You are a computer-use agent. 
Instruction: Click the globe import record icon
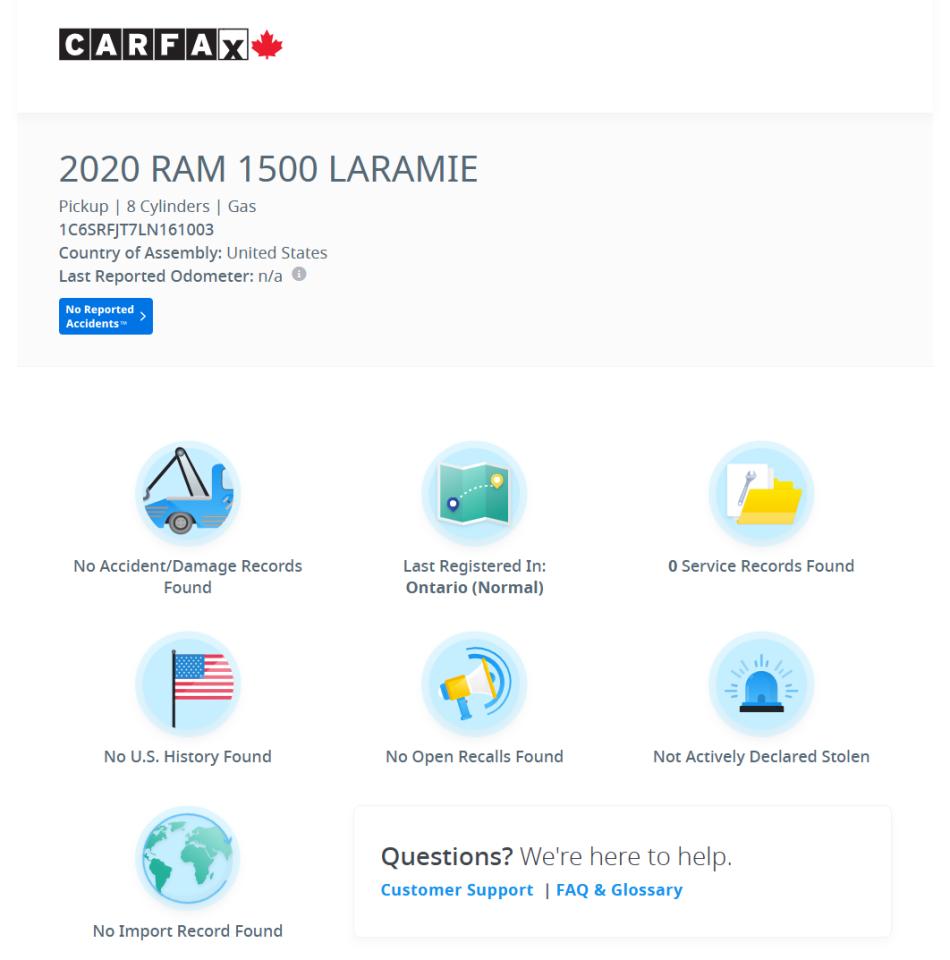188,858
